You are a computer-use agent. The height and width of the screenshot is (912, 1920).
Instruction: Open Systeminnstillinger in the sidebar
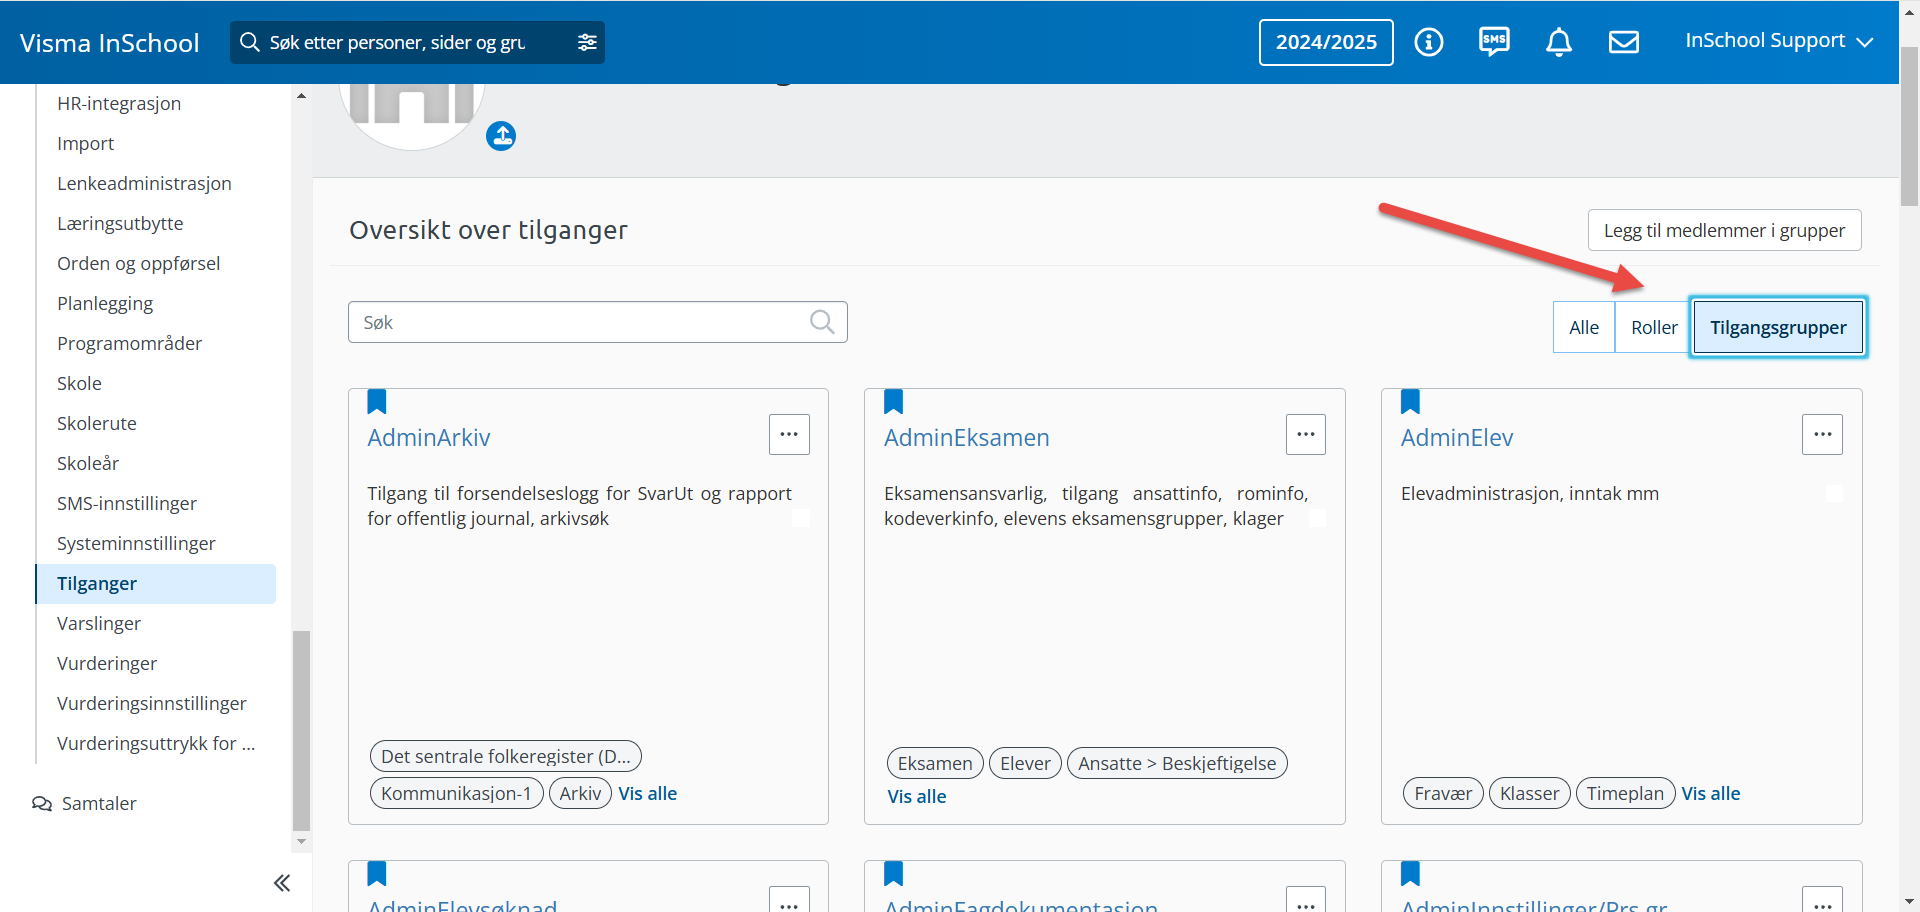click(136, 544)
